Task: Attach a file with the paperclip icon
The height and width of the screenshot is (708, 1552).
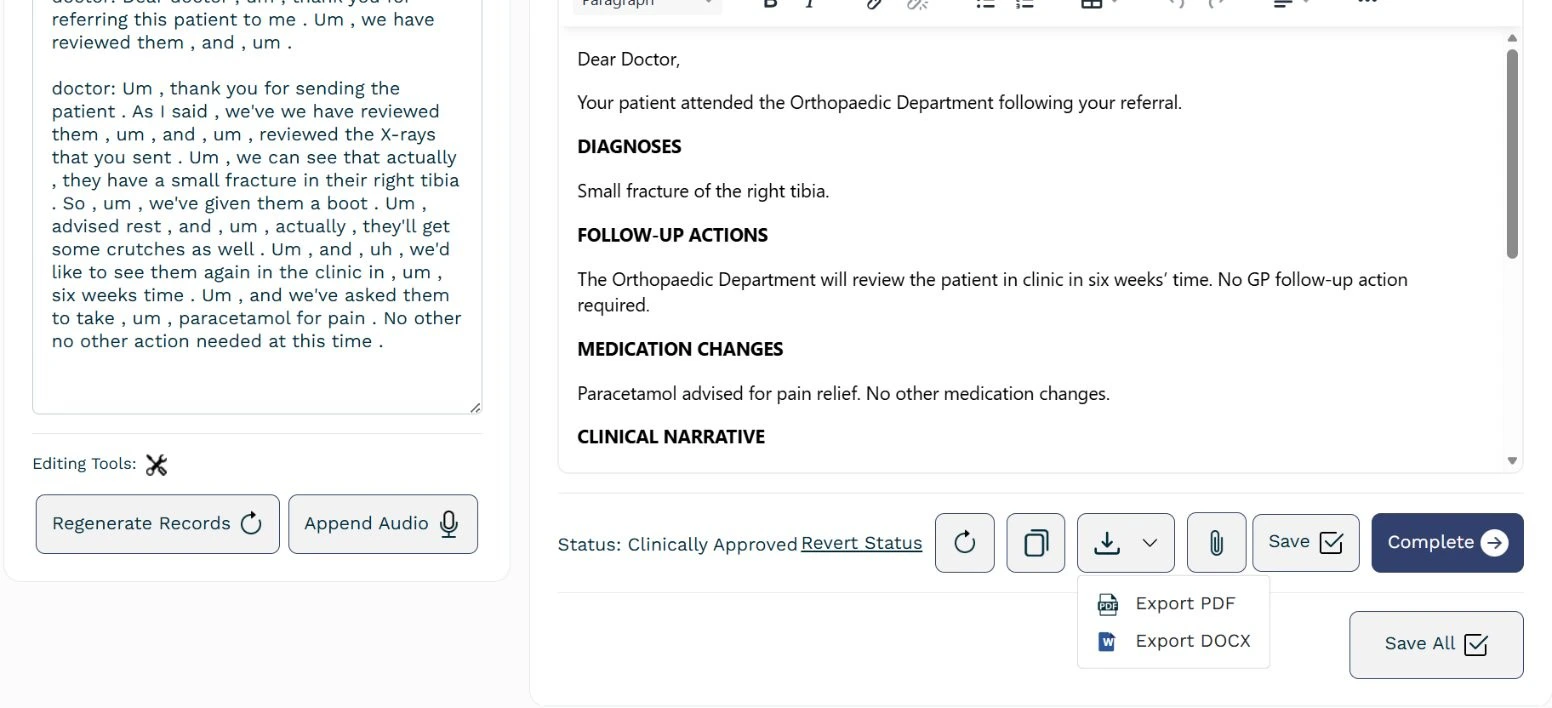Action: click(x=1216, y=542)
